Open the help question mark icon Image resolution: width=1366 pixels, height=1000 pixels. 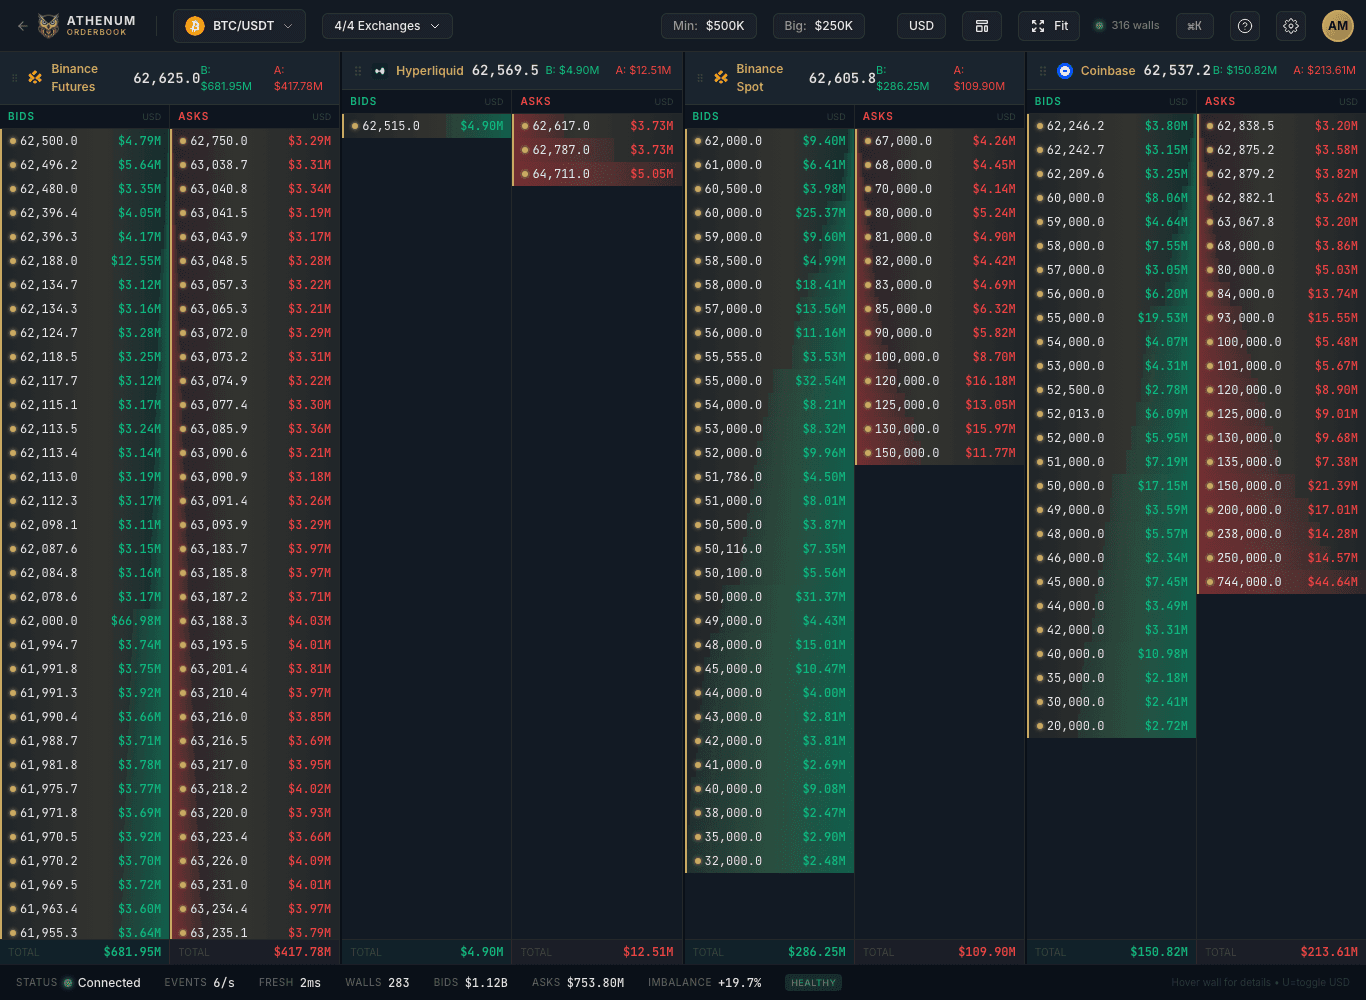pyautogui.click(x=1245, y=26)
